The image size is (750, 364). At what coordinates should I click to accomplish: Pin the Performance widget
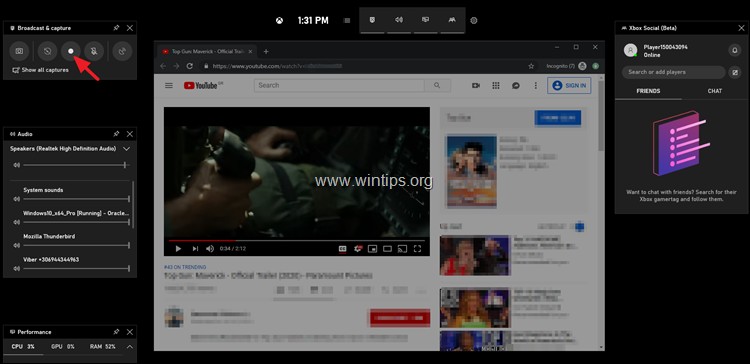pyautogui.click(x=116, y=332)
